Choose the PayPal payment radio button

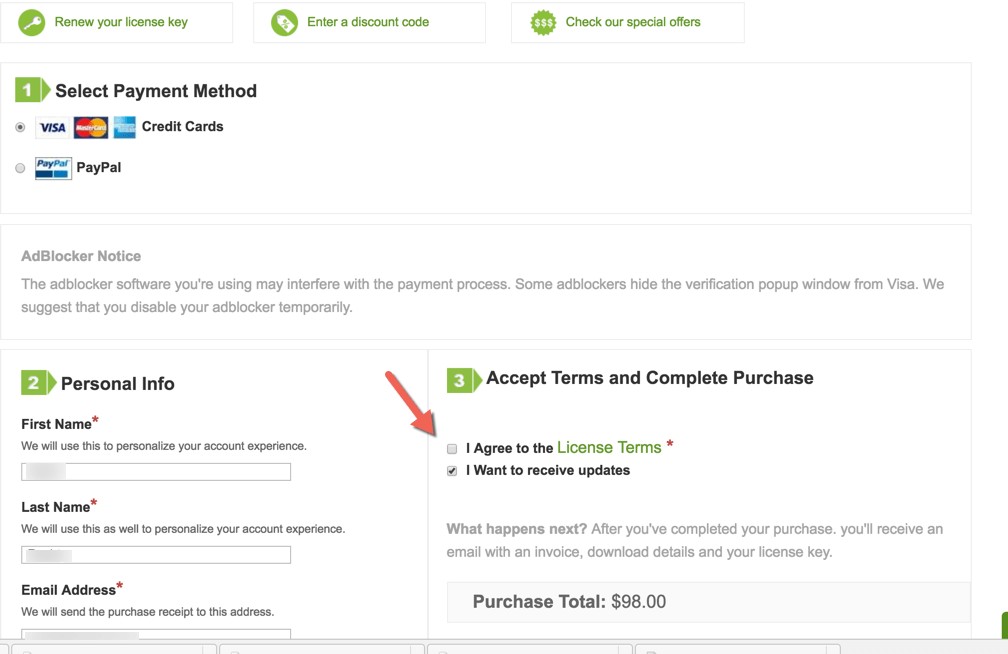(20, 168)
